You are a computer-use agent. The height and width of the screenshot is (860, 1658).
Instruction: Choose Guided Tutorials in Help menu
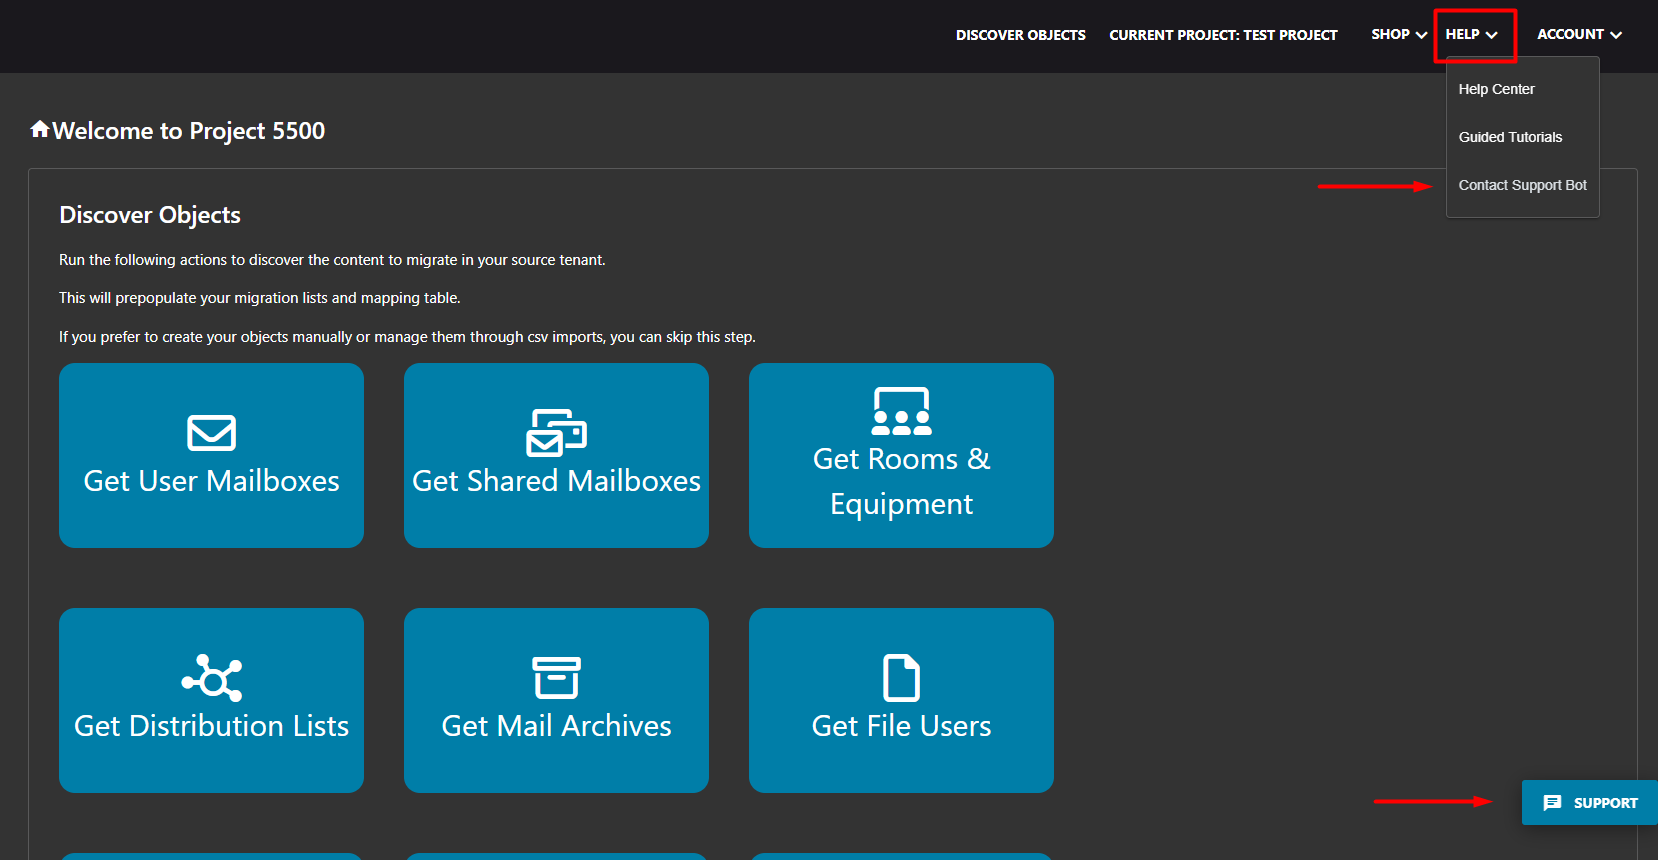[x=1510, y=137]
